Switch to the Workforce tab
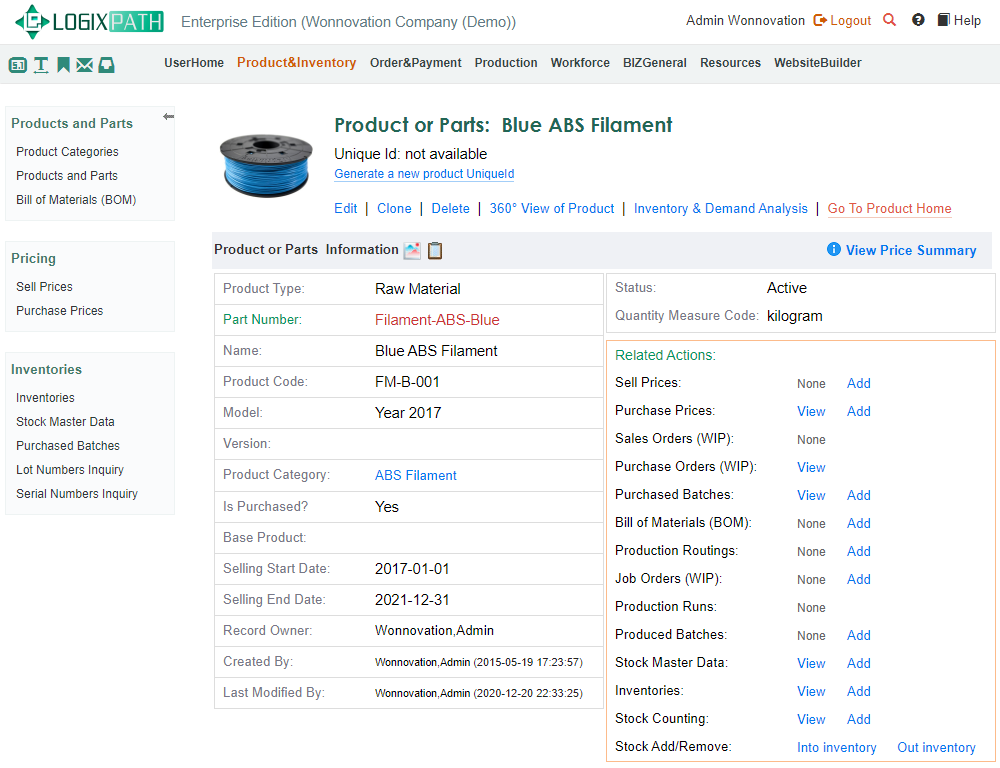This screenshot has height=768, width=1000. point(580,62)
